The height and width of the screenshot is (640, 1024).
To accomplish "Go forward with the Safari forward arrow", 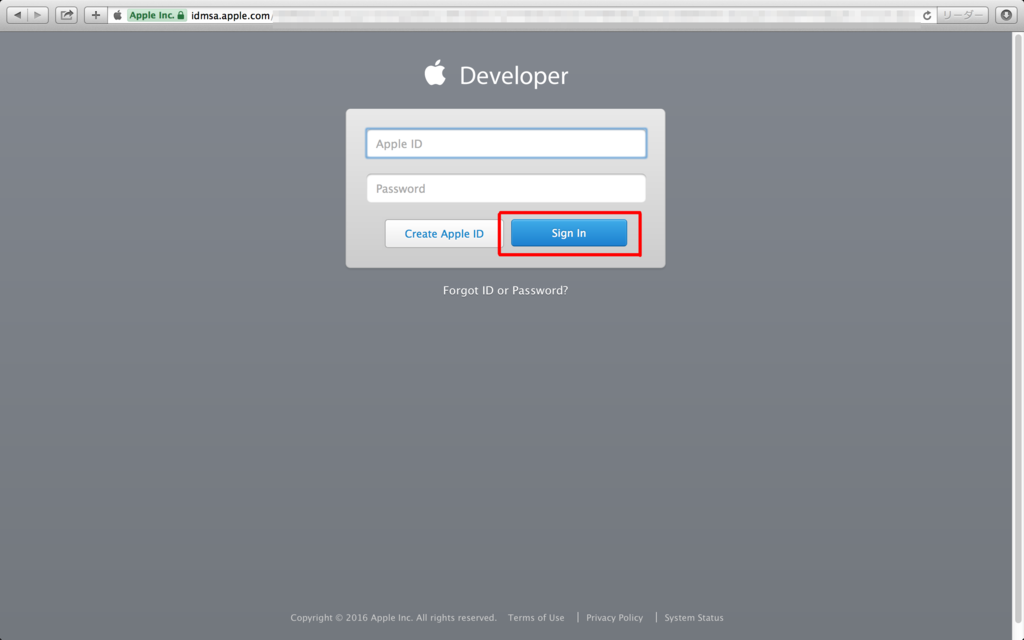I will coord(38,15).
